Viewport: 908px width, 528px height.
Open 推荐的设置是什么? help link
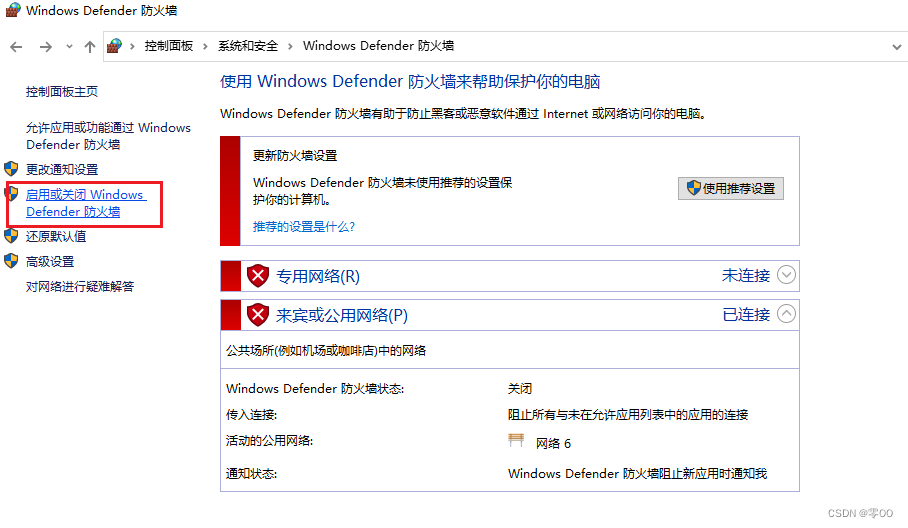[x=304, y=226]
